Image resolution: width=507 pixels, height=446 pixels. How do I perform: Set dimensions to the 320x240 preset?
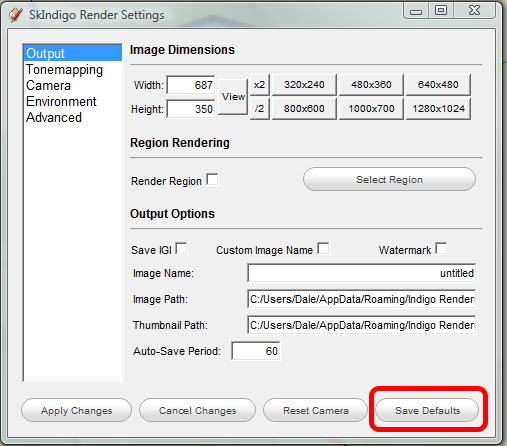click(x=304, y=85)
